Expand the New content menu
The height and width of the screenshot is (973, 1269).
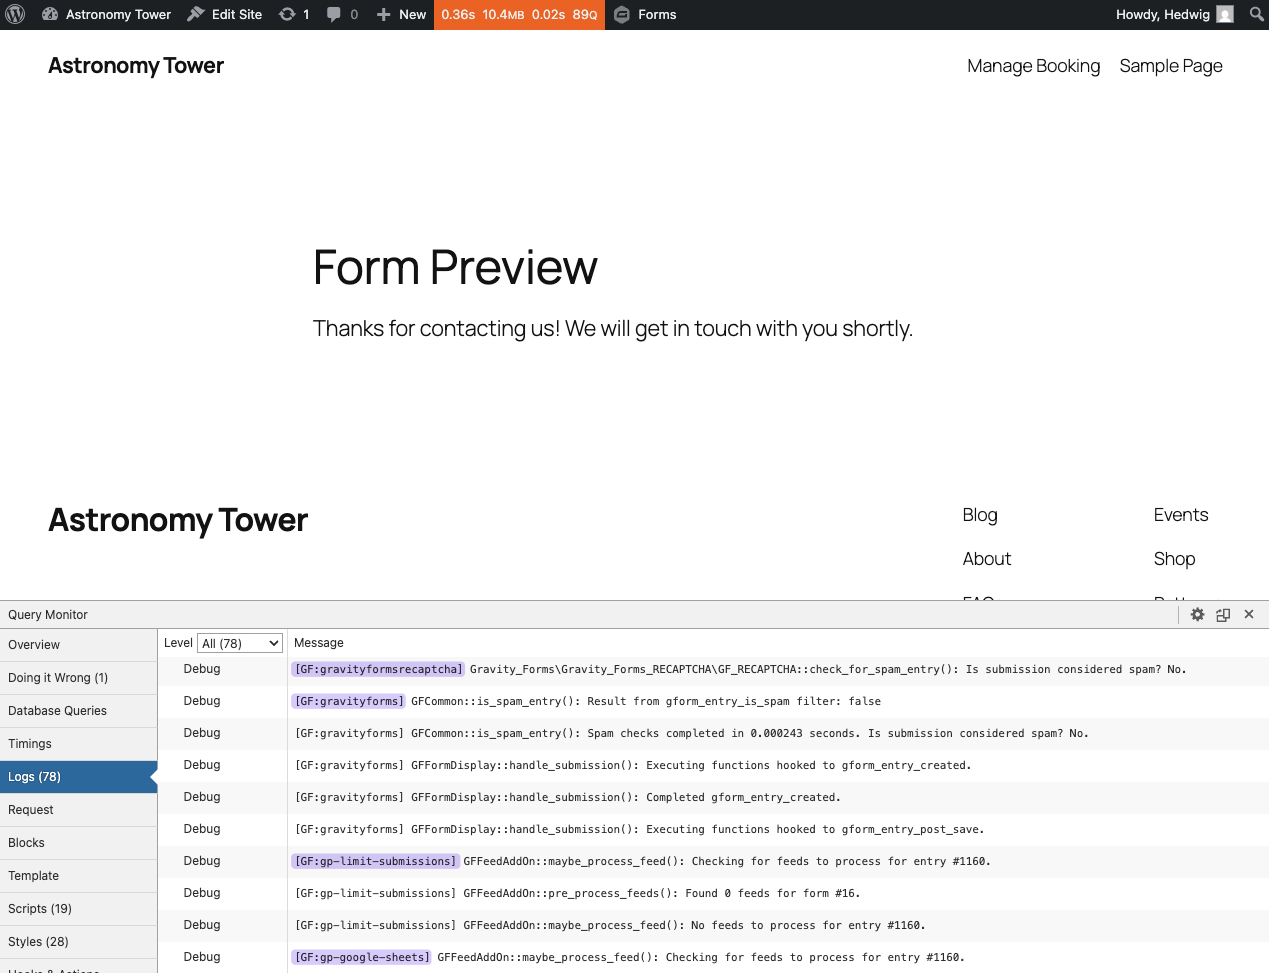(401, 14)
